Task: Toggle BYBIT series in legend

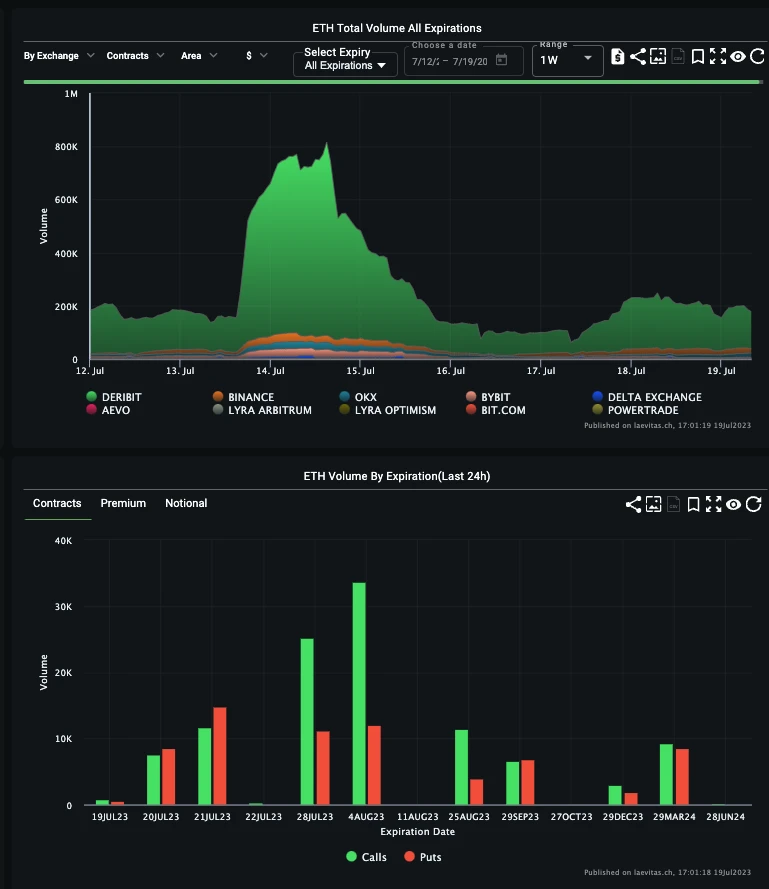Action: coord(488,397)
